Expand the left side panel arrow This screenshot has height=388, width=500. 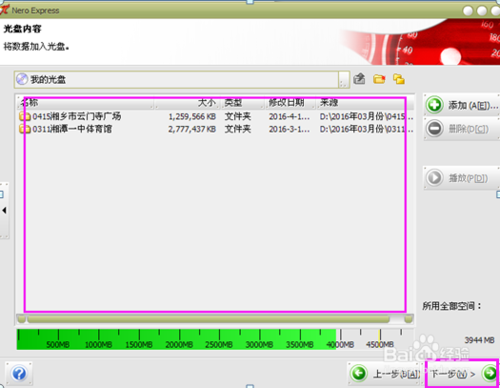[x=4, y=210]
